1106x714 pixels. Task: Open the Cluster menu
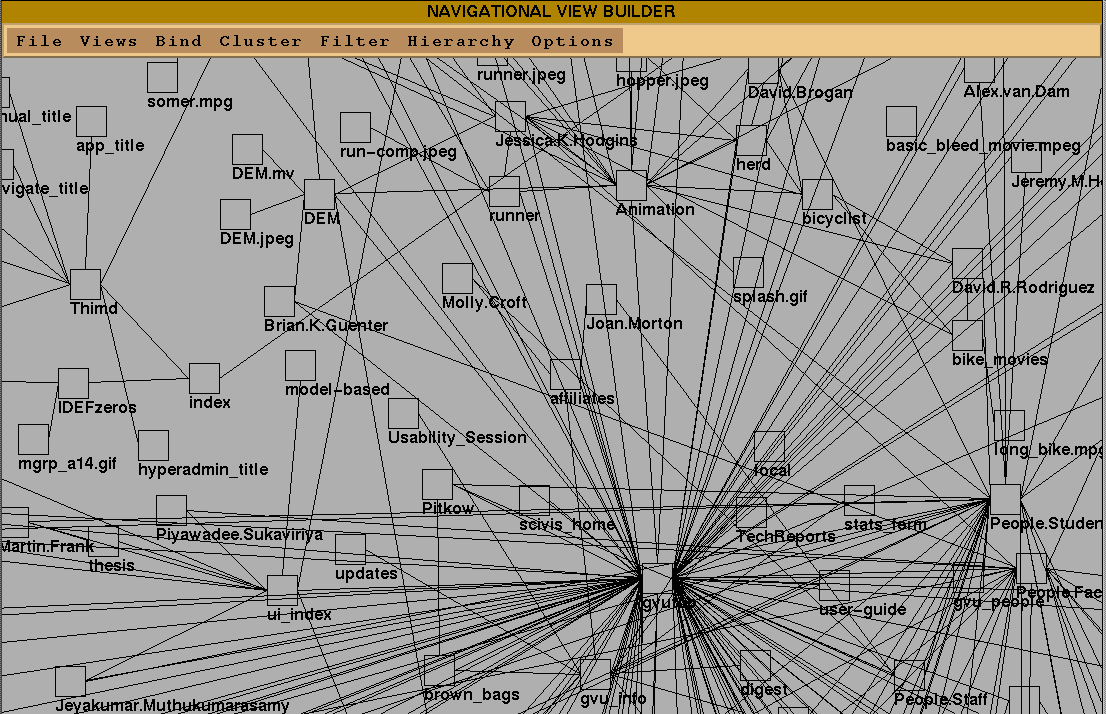click(260, 41)
